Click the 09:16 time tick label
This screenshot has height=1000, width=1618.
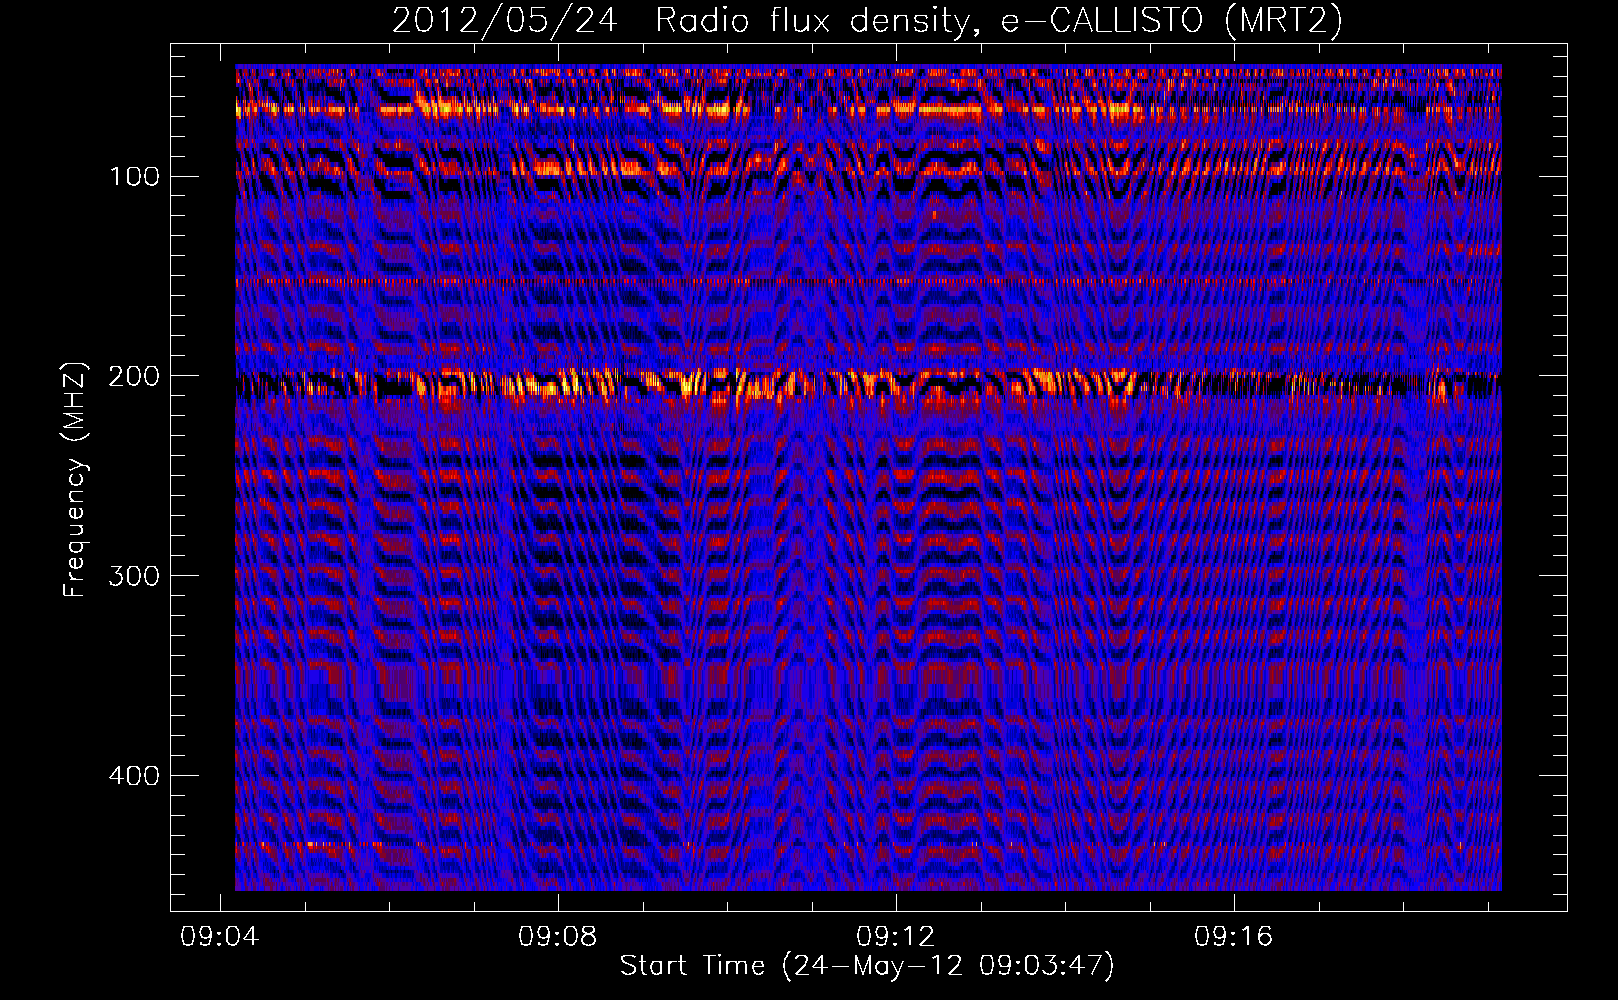pyautogui.click(x=1234, y=937)
